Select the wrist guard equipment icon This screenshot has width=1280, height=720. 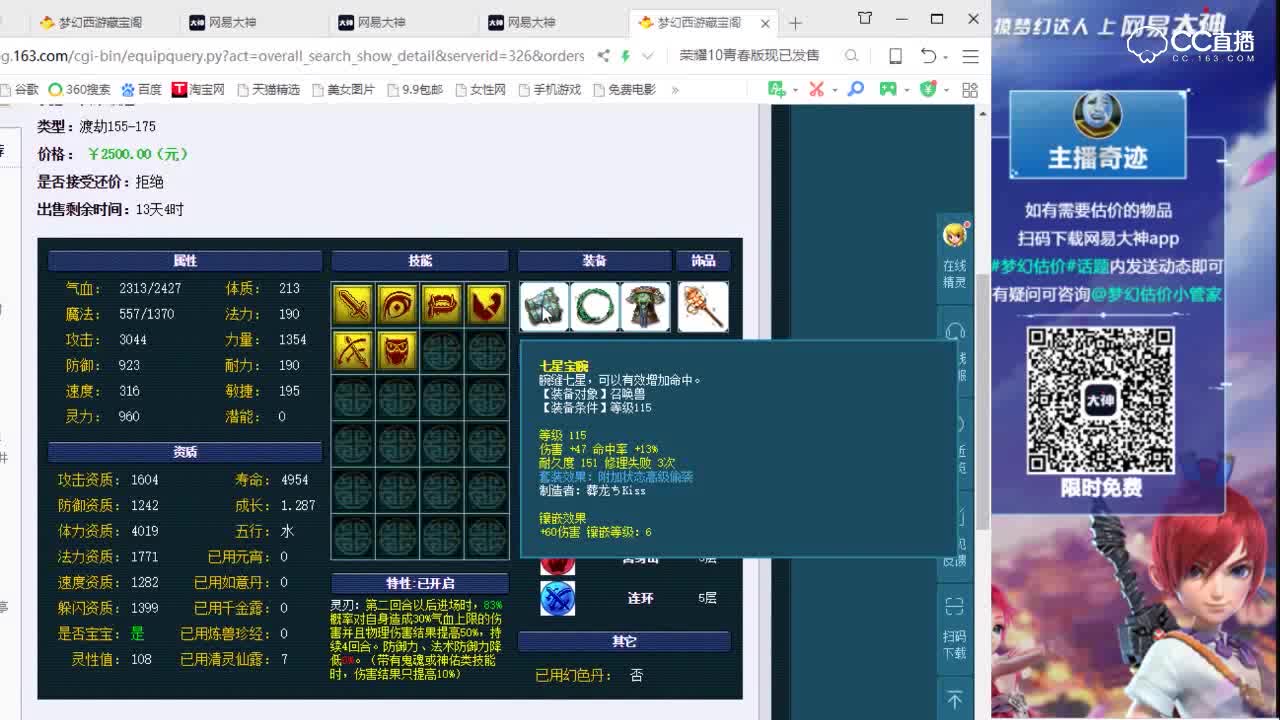(544, 306)
